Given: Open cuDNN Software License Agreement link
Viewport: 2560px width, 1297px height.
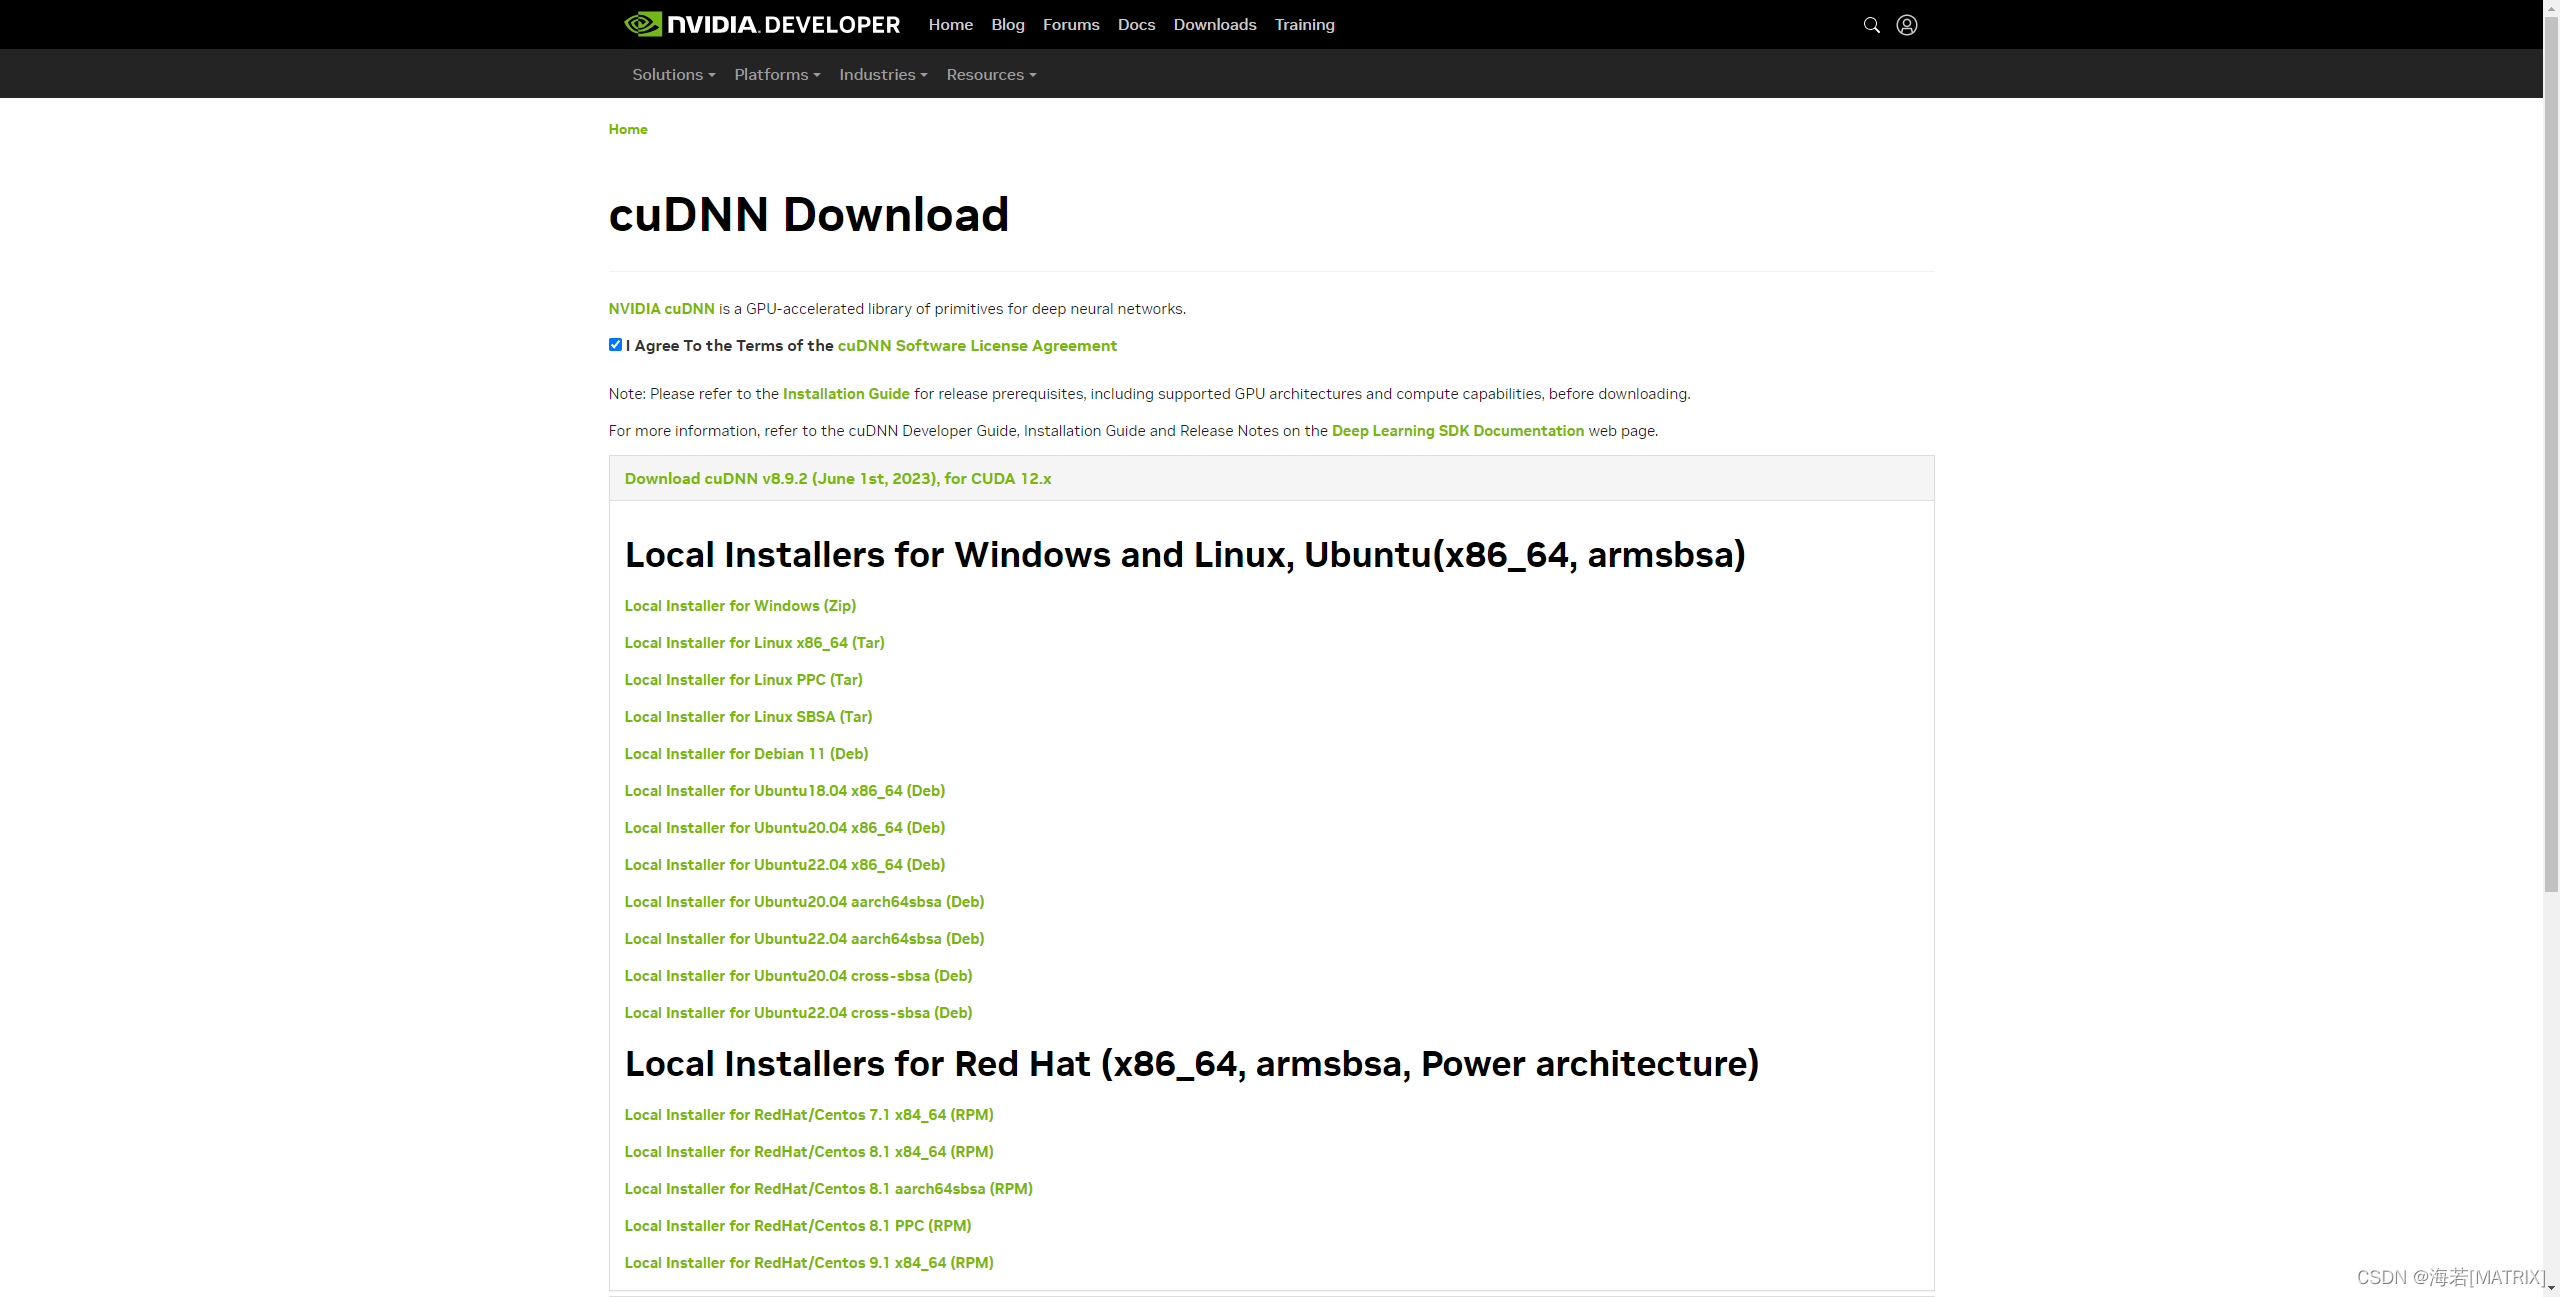Looking at the screenshot, I should (976, 346).
